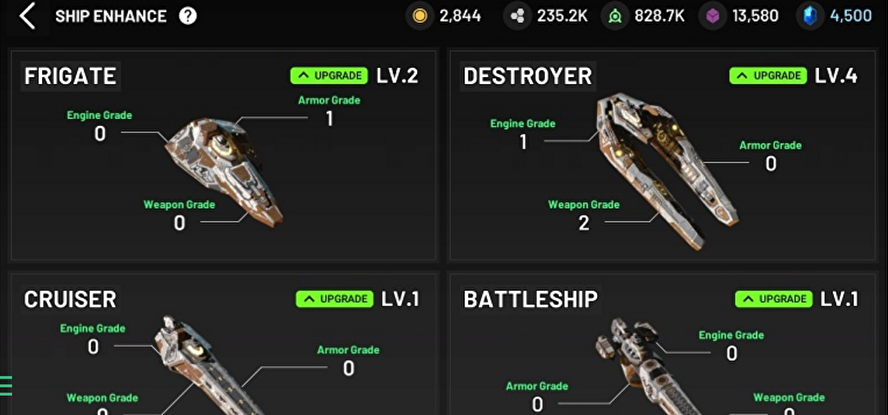
Task: Upgrade the Frigate
Action: point(330,76)
